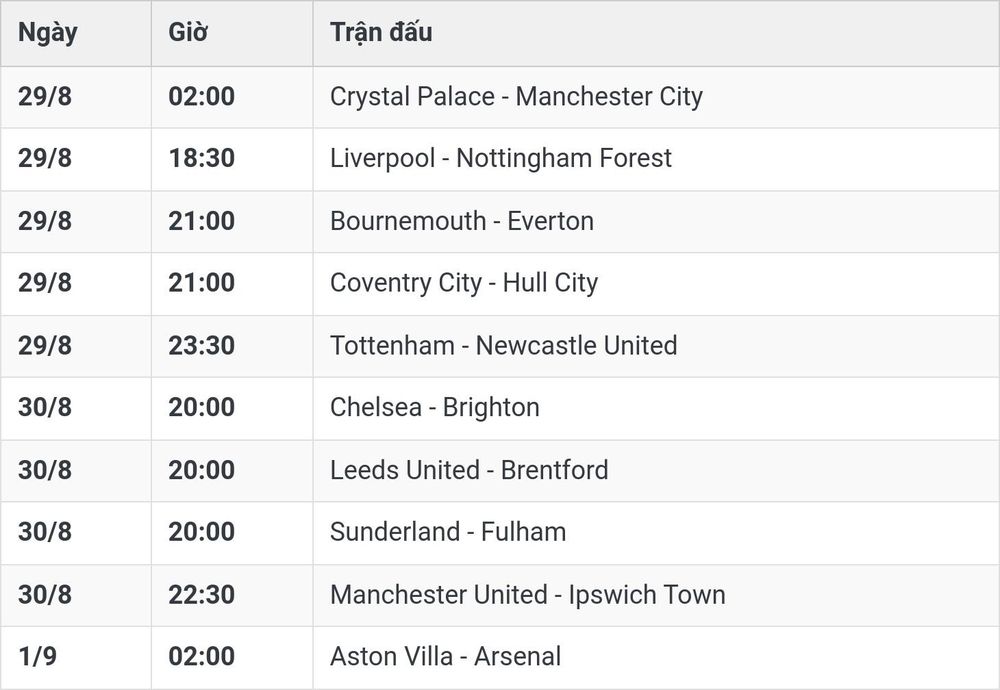Select the Aston Villa - Arsenal match
This screenshot has width=1000, height=690.
[445, 657]
